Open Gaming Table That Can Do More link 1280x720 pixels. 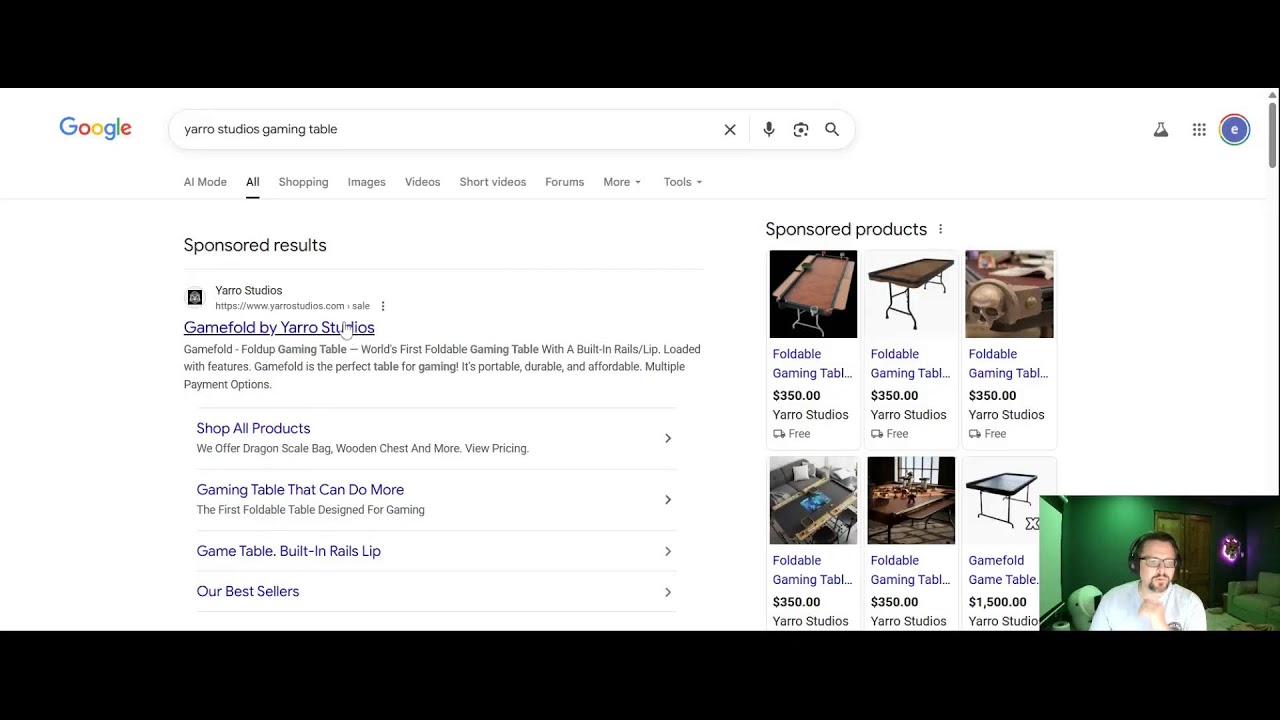[300, 490]
